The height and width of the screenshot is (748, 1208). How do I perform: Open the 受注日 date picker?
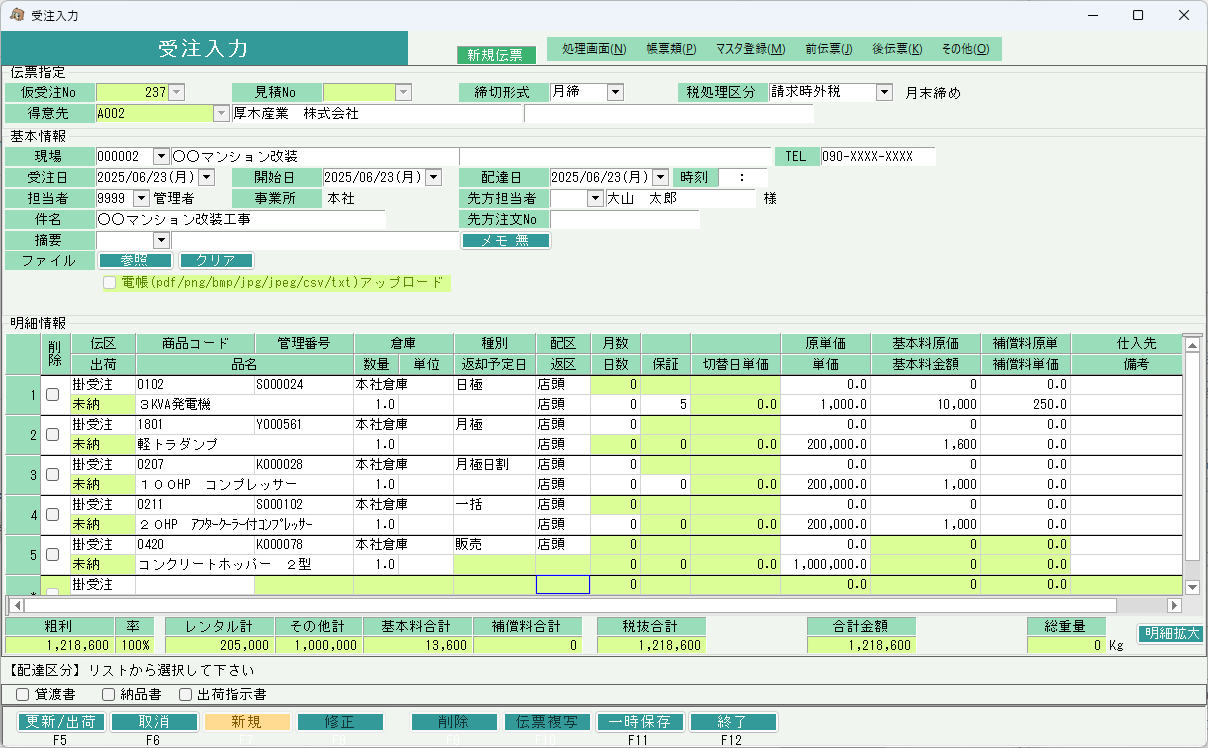point(207,177)
